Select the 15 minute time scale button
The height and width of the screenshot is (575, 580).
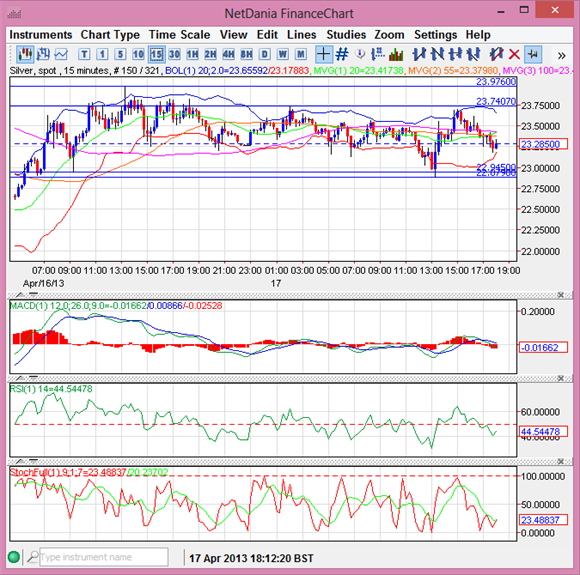156,55
